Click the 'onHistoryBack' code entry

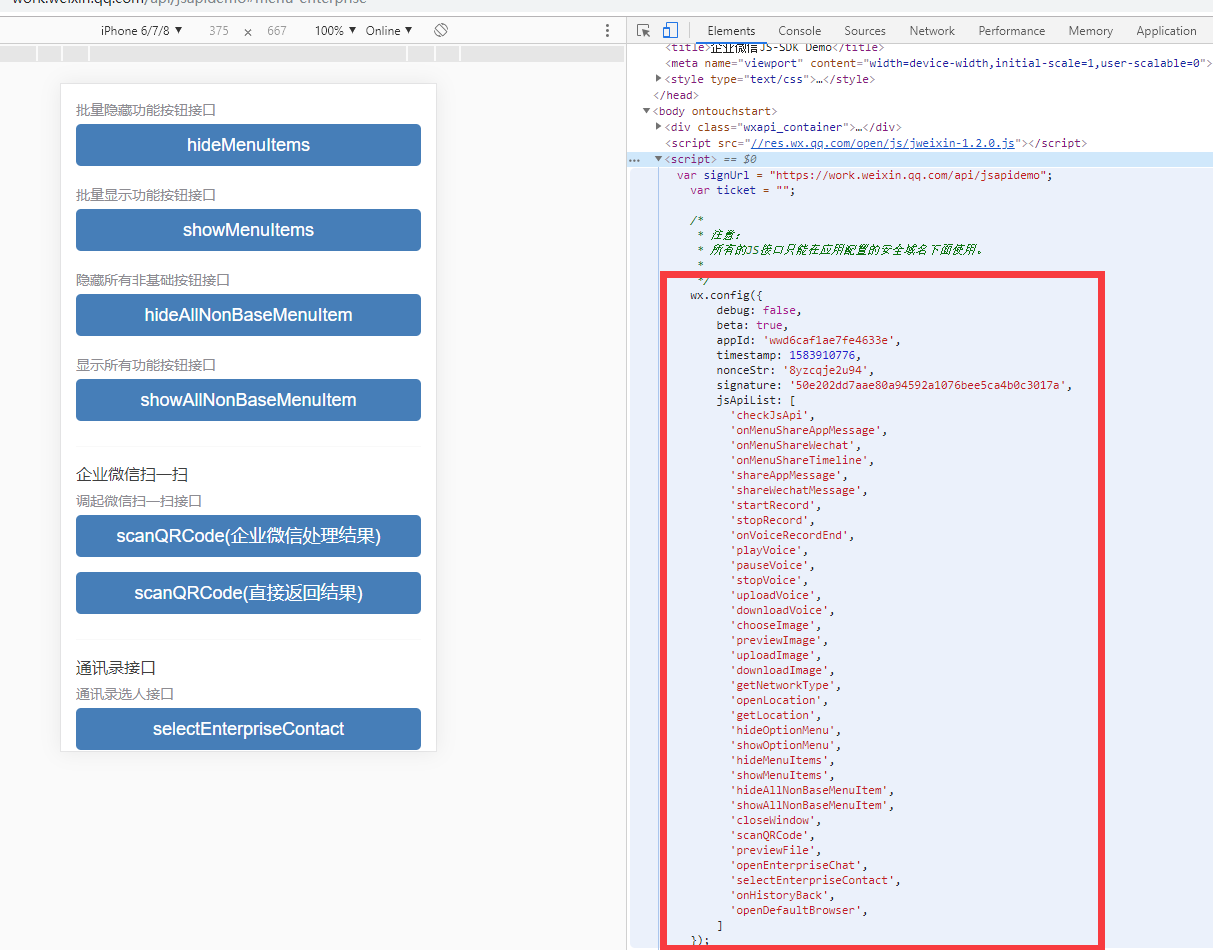[782, 895]
